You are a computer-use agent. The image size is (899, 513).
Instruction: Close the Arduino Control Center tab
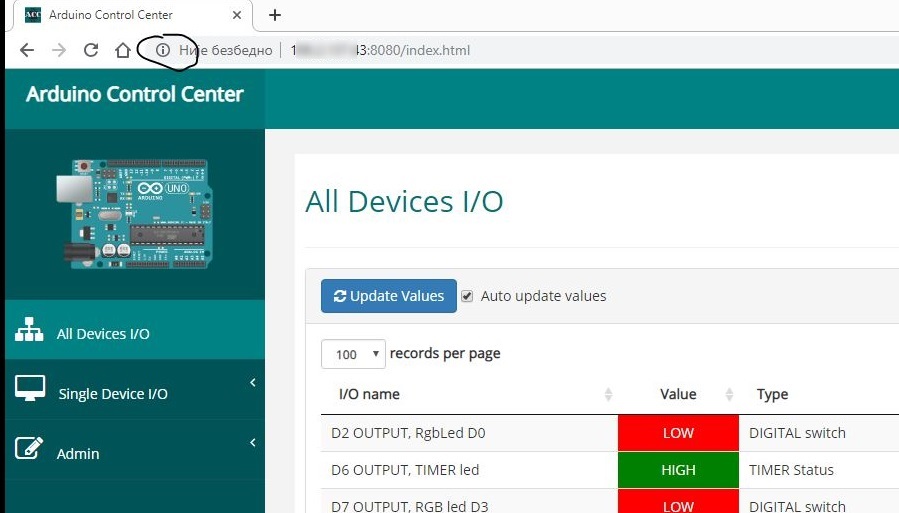click(237, 15)
